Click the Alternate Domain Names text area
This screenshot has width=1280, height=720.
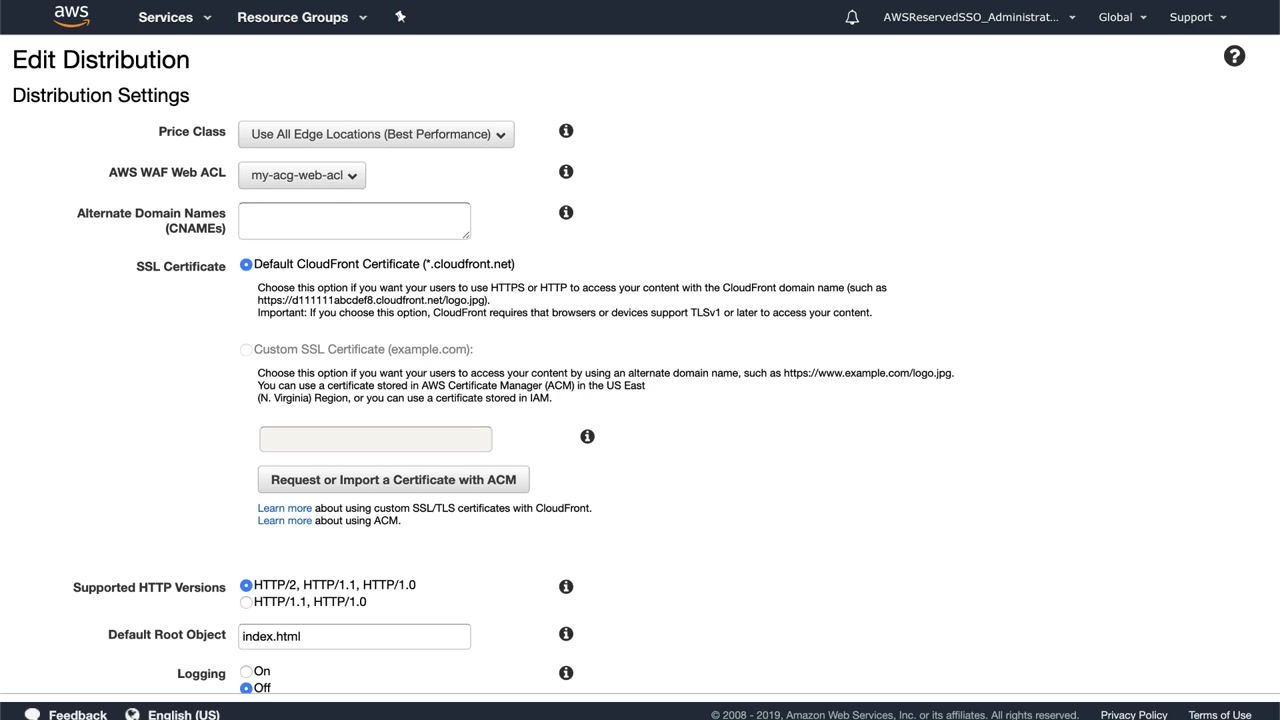pos(354,221)
